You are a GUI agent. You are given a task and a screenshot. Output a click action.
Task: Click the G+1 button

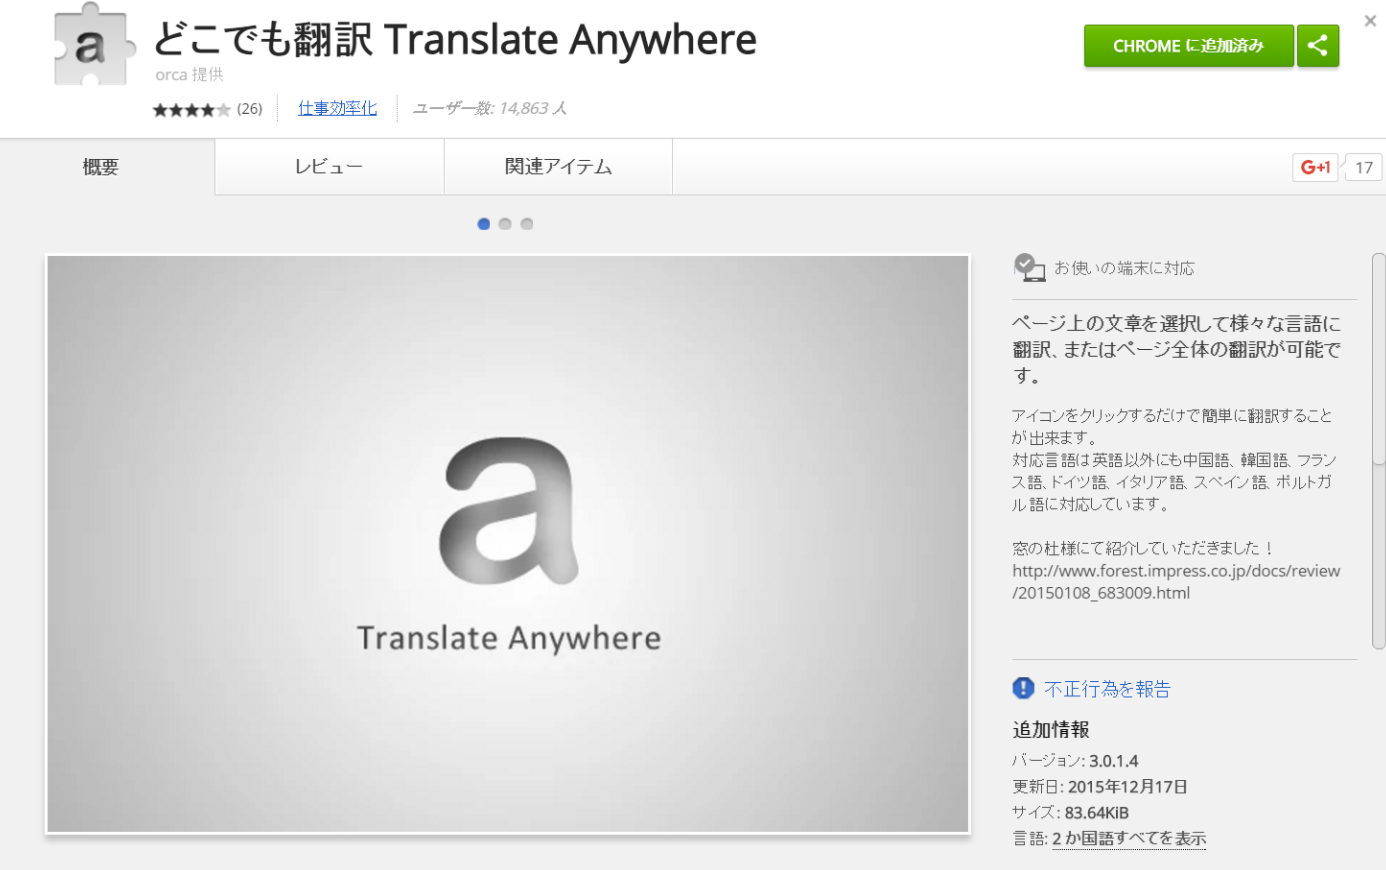click(x=1314, y=167)
